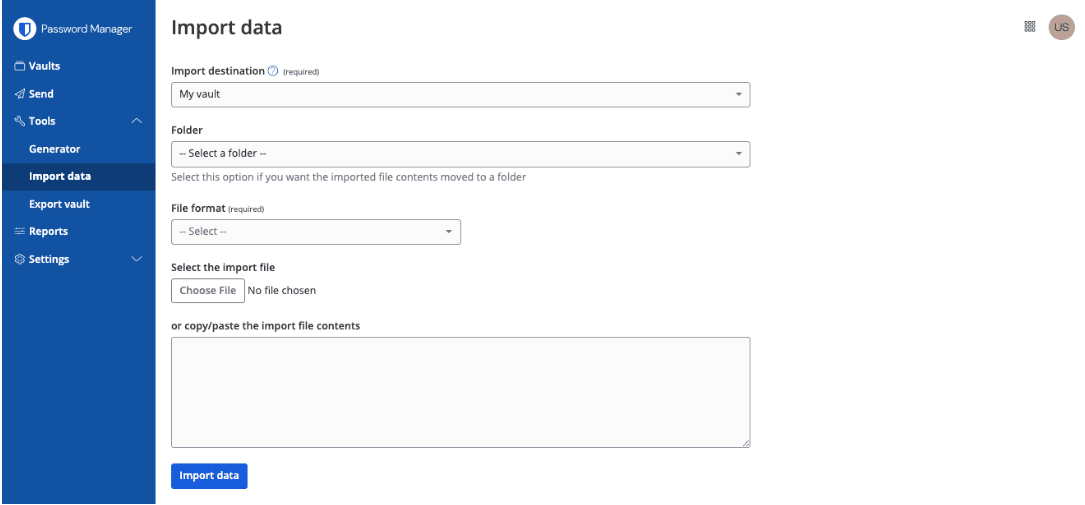Expand the Settings section chevron
This screenshot has width=1085, height=505.
(x=137, y=259)
